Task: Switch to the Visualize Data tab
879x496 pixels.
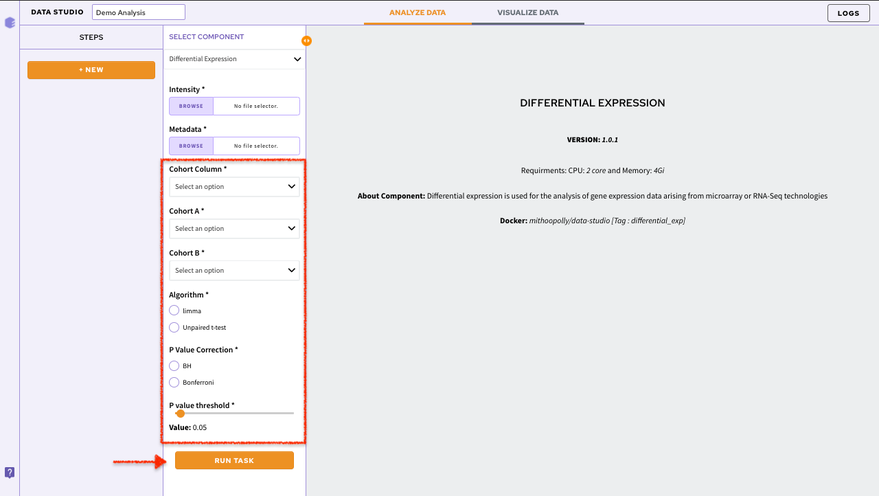Action: pyautogui.click(x=528, y=12)
